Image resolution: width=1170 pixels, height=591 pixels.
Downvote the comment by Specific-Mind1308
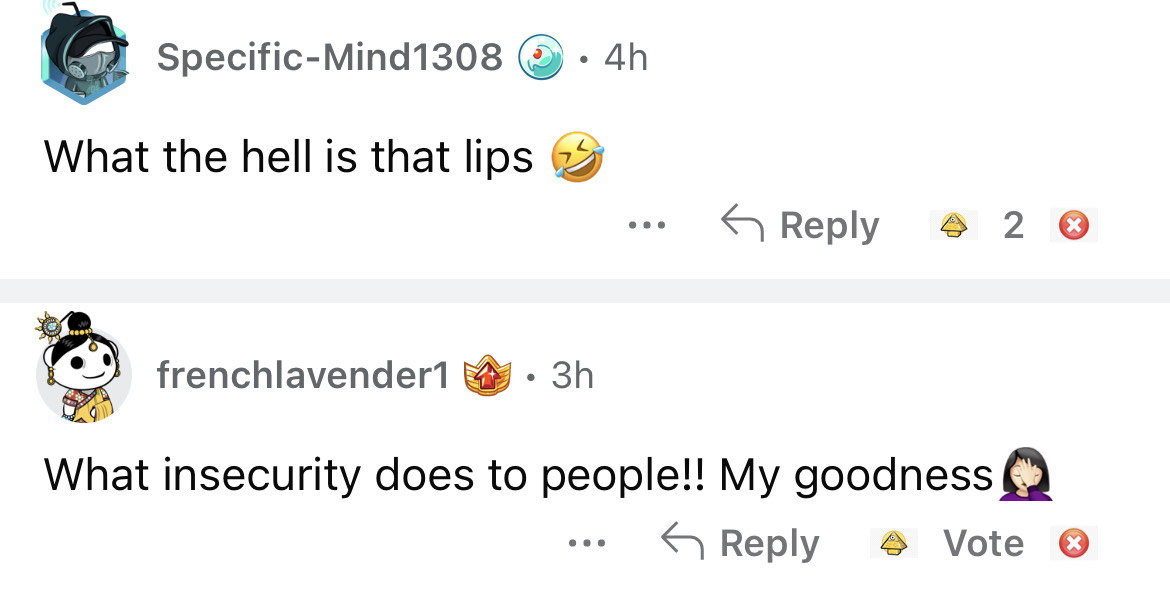1073,226
